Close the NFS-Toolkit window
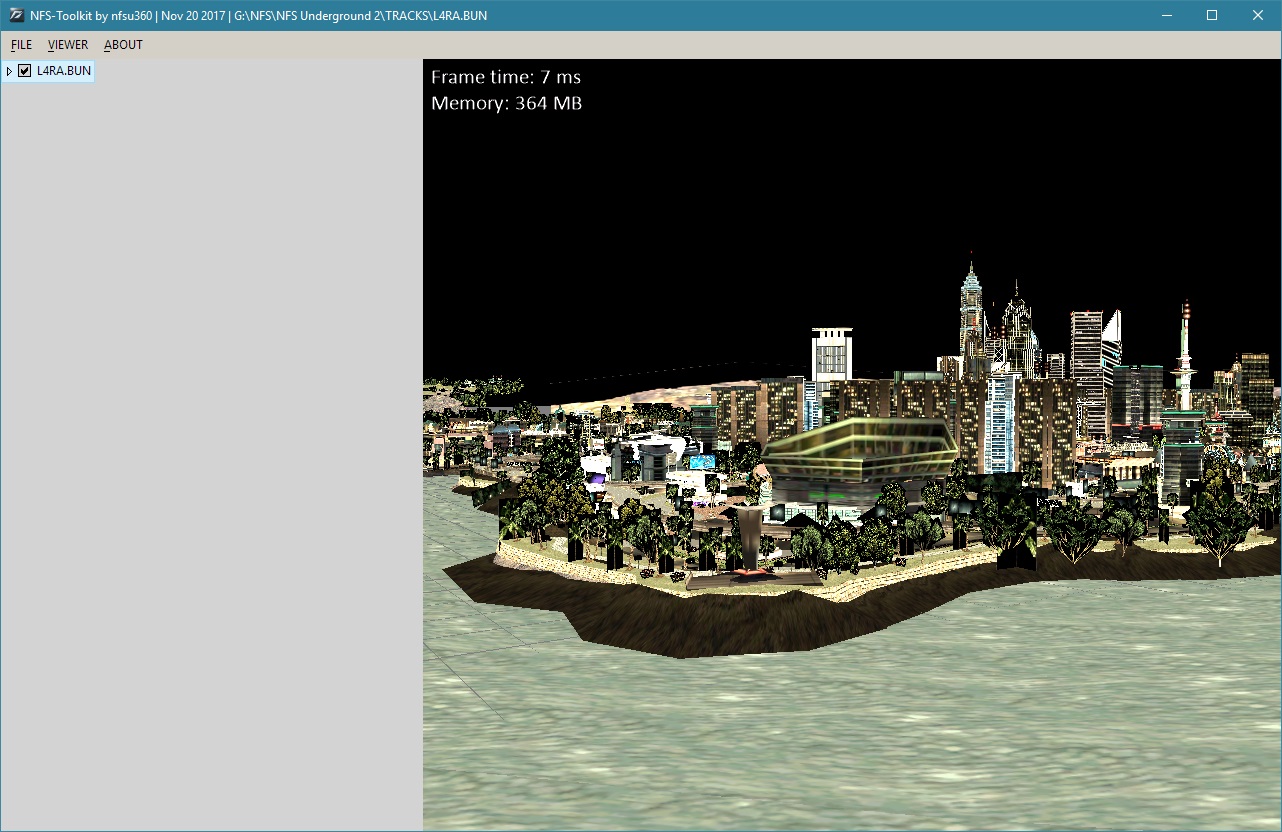 click(x=1258, y=15)
